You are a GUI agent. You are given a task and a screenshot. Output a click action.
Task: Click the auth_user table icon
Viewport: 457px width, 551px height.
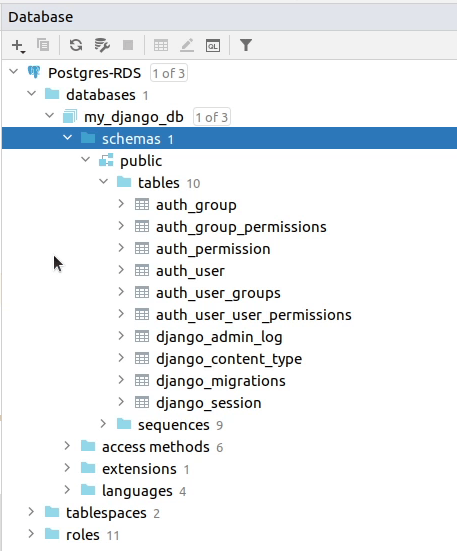point(142,270)
